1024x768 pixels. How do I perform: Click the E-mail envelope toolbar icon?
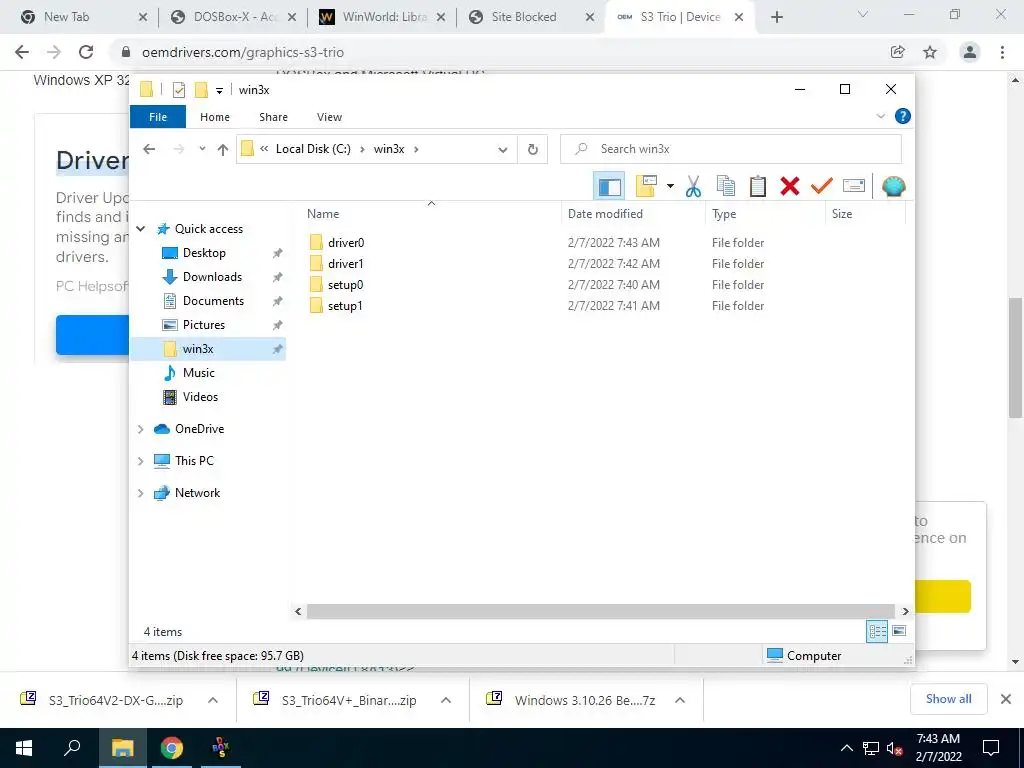tap(854, 187)
